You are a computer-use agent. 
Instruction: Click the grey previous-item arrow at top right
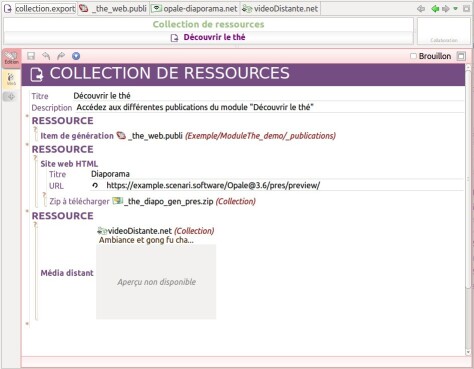pos(421,9)
